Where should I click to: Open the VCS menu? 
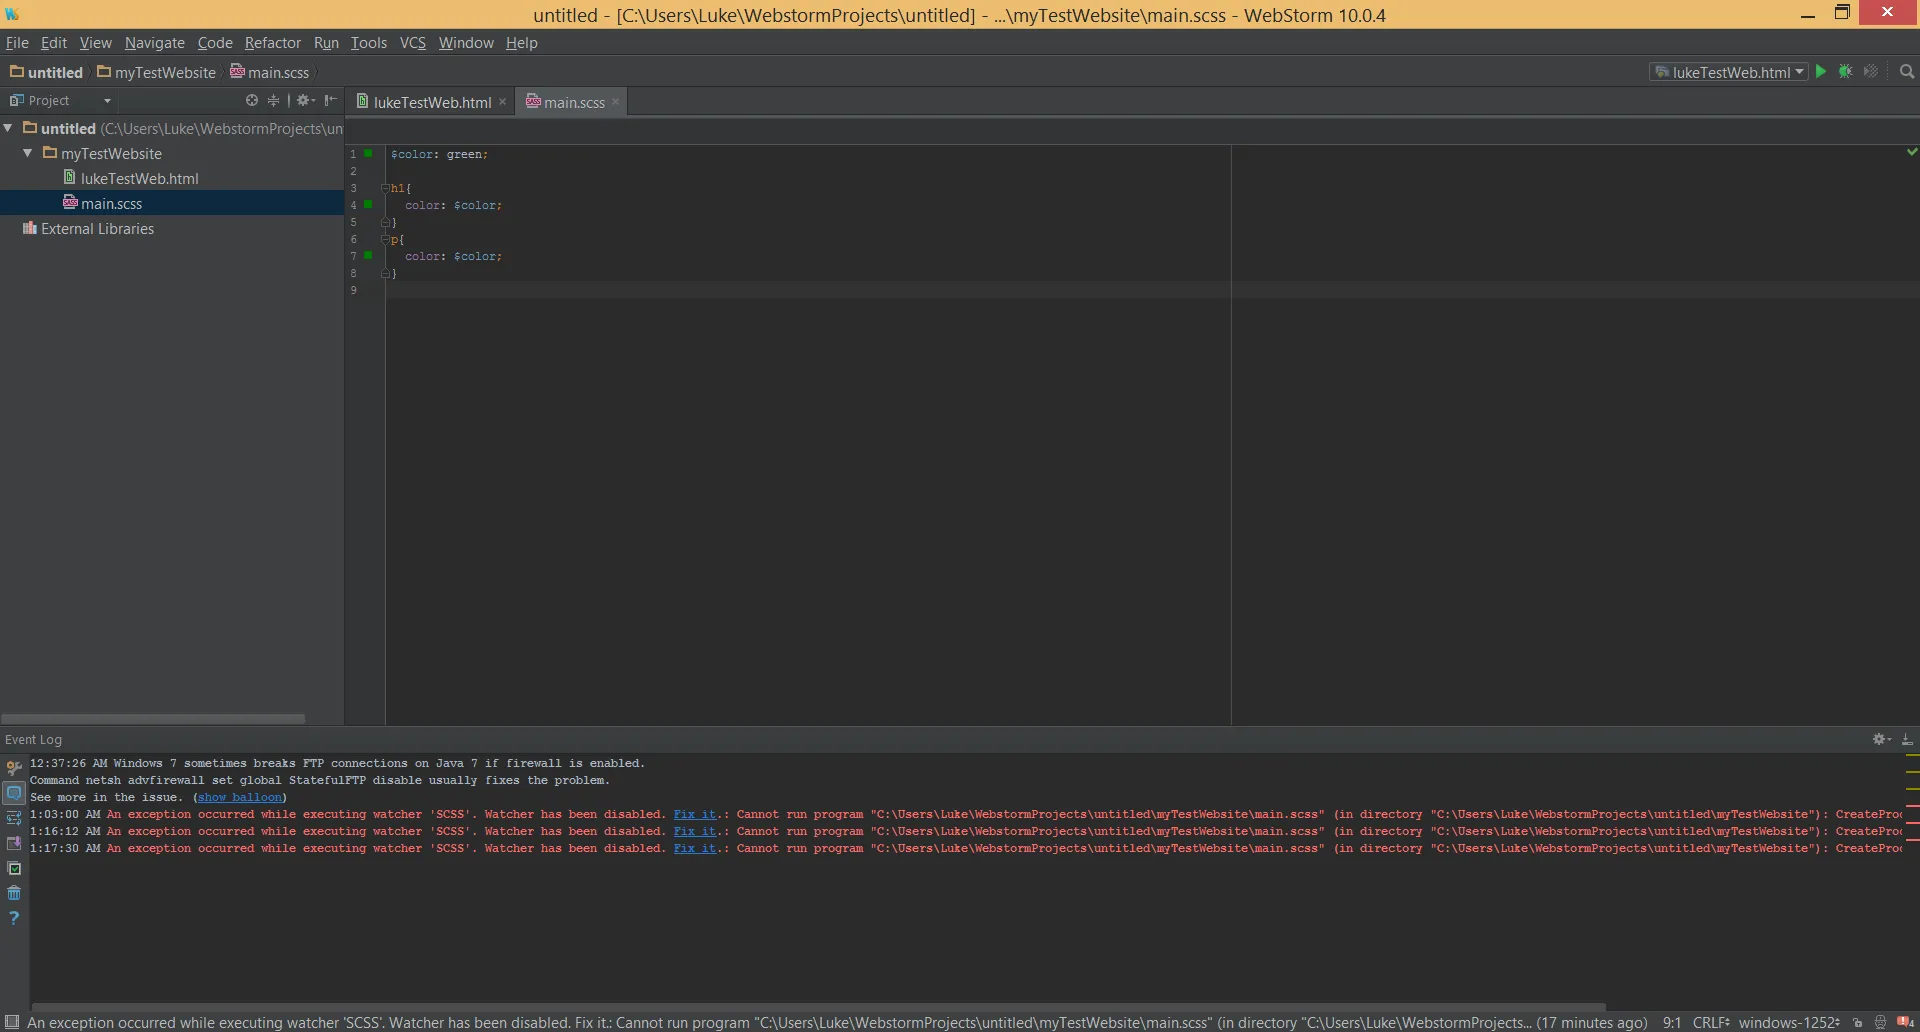[413, 43]
